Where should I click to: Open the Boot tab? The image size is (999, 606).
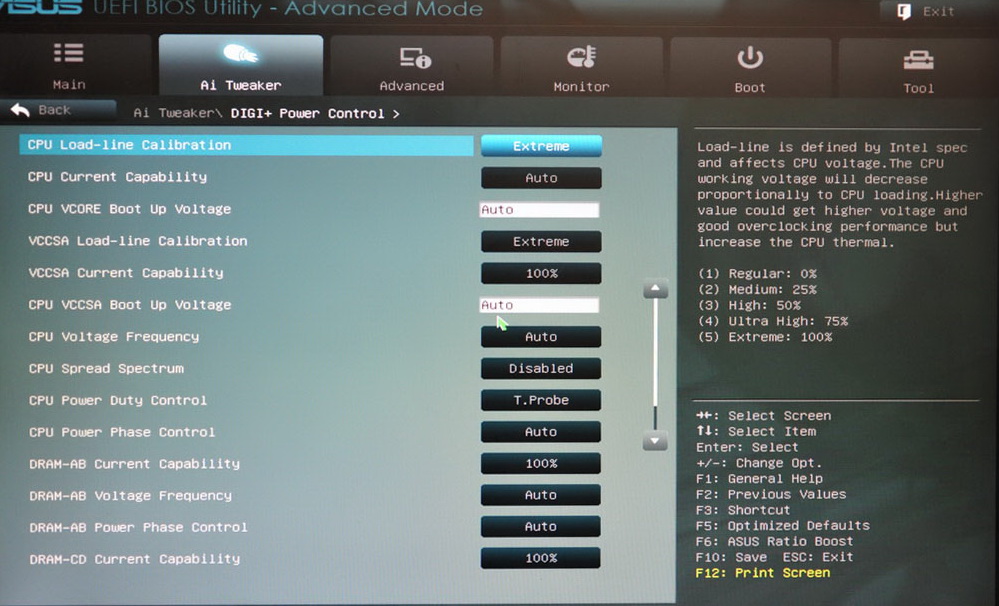[750, 68]
